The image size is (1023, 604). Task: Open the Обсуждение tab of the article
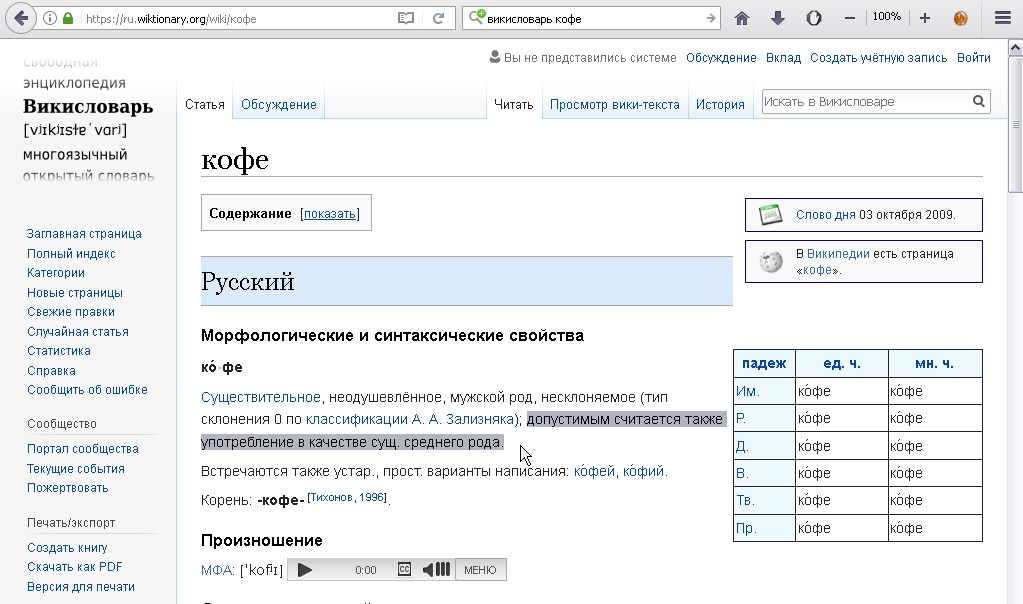point(279,104)
